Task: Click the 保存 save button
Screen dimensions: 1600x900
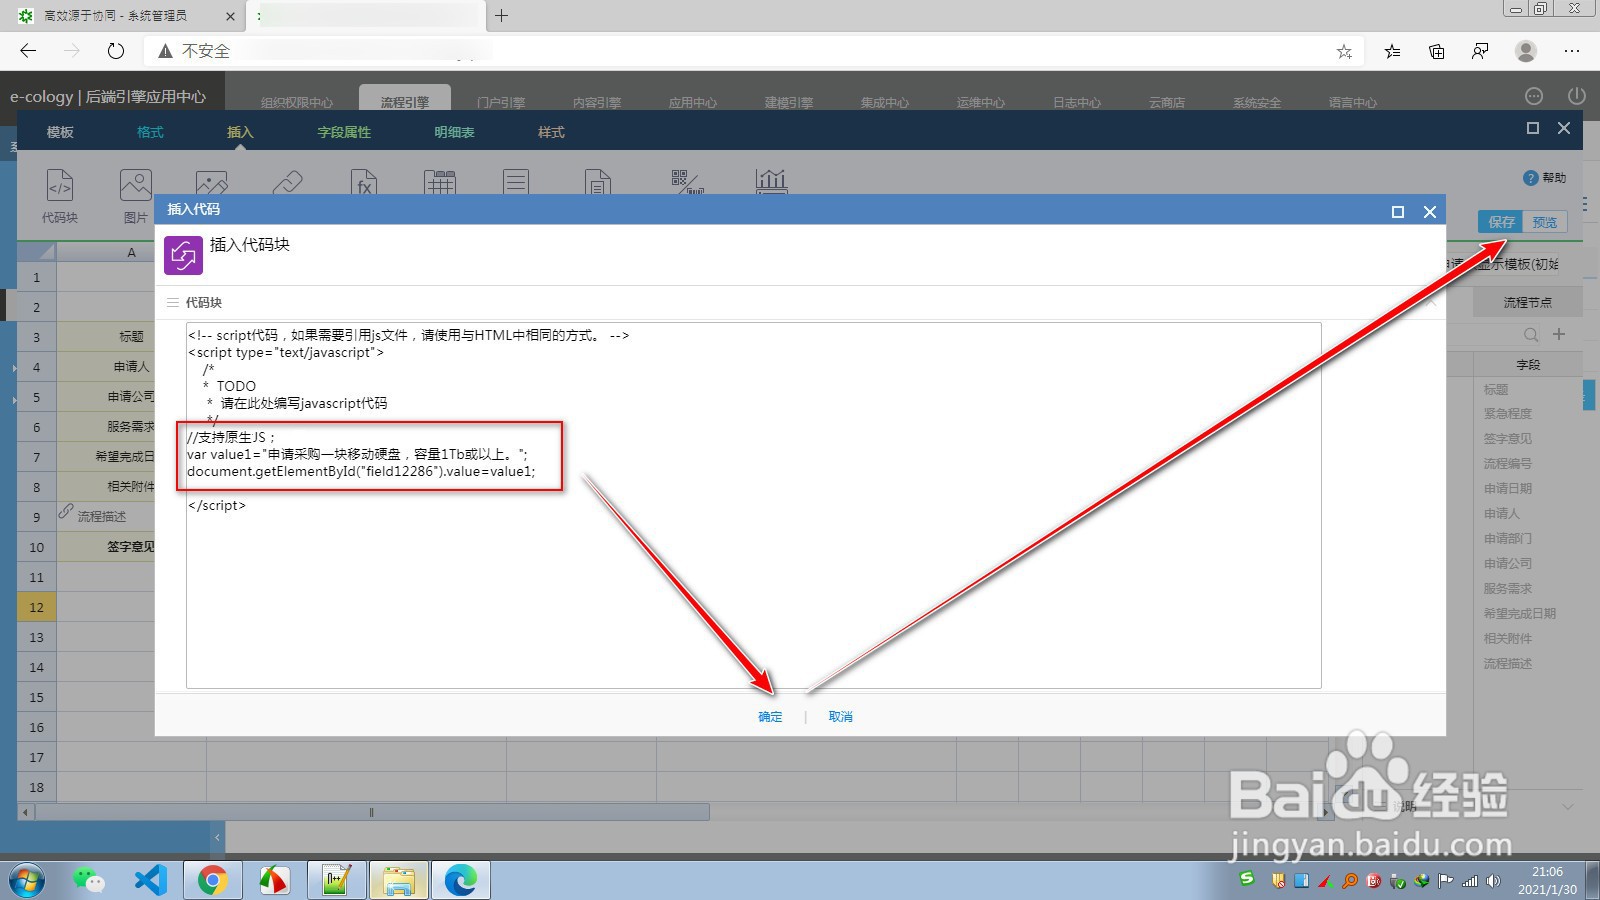Action: (x=1501, y=222)
